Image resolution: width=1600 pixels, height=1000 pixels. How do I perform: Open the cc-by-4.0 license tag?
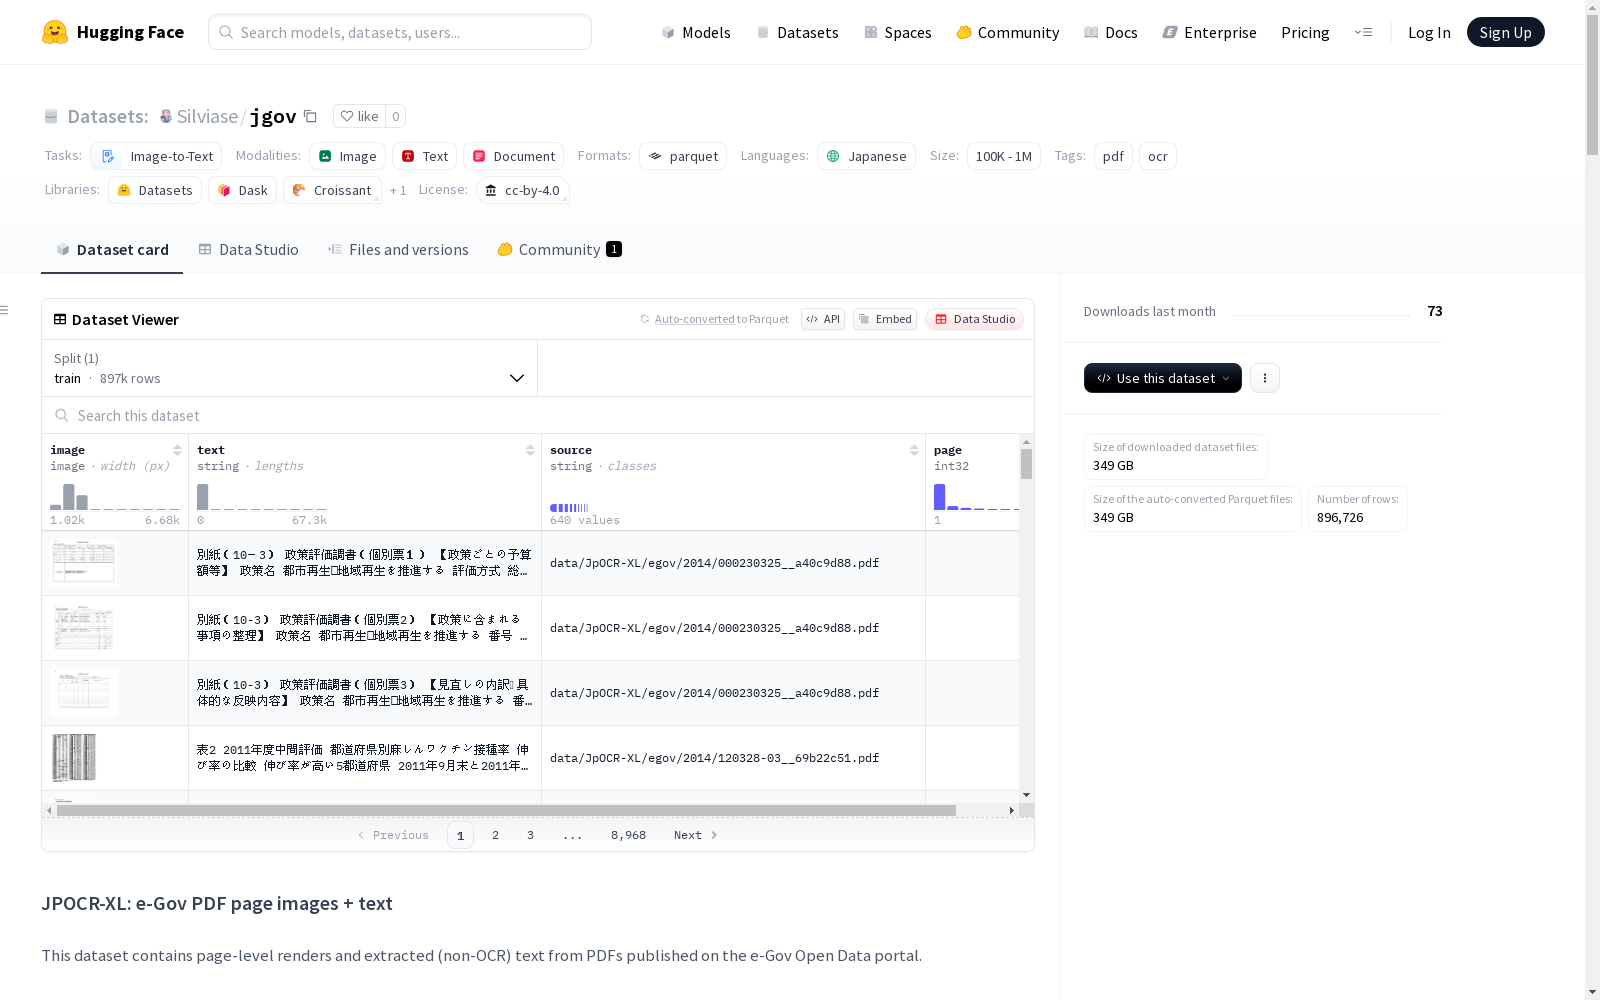[x=522, y=190]
